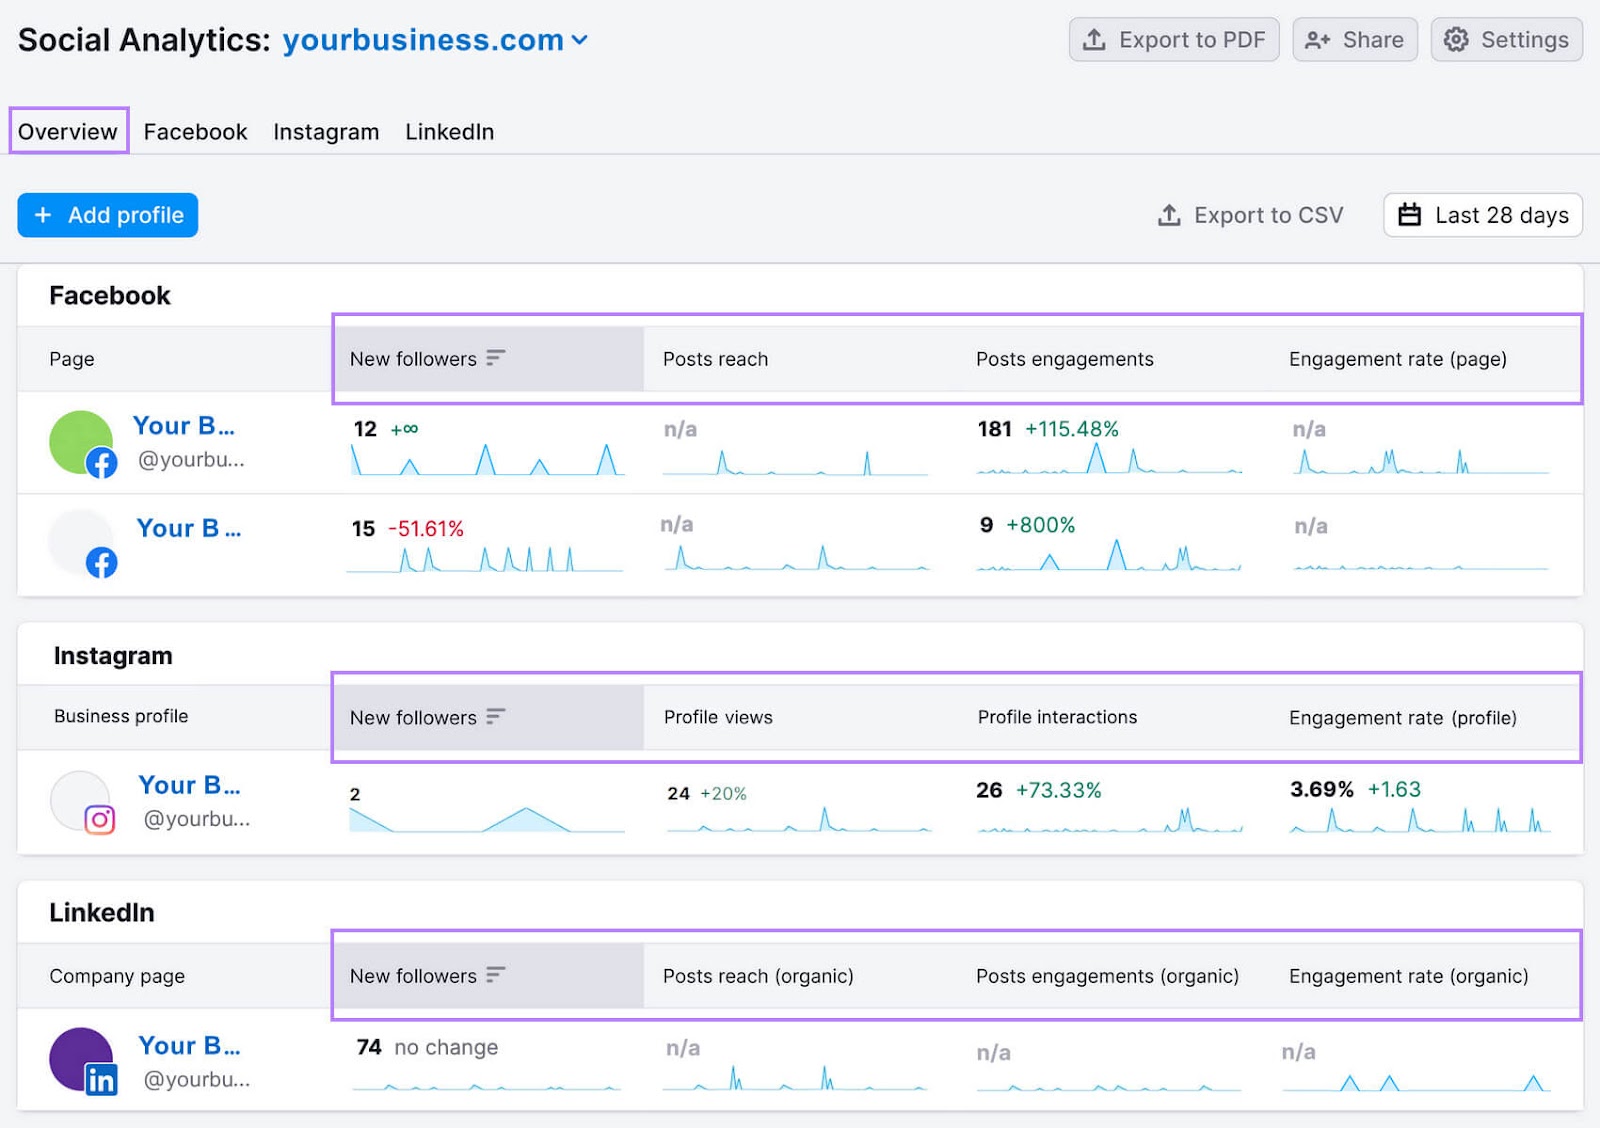Open the dropdown next to yourbusiness.com

pos(580,41)
